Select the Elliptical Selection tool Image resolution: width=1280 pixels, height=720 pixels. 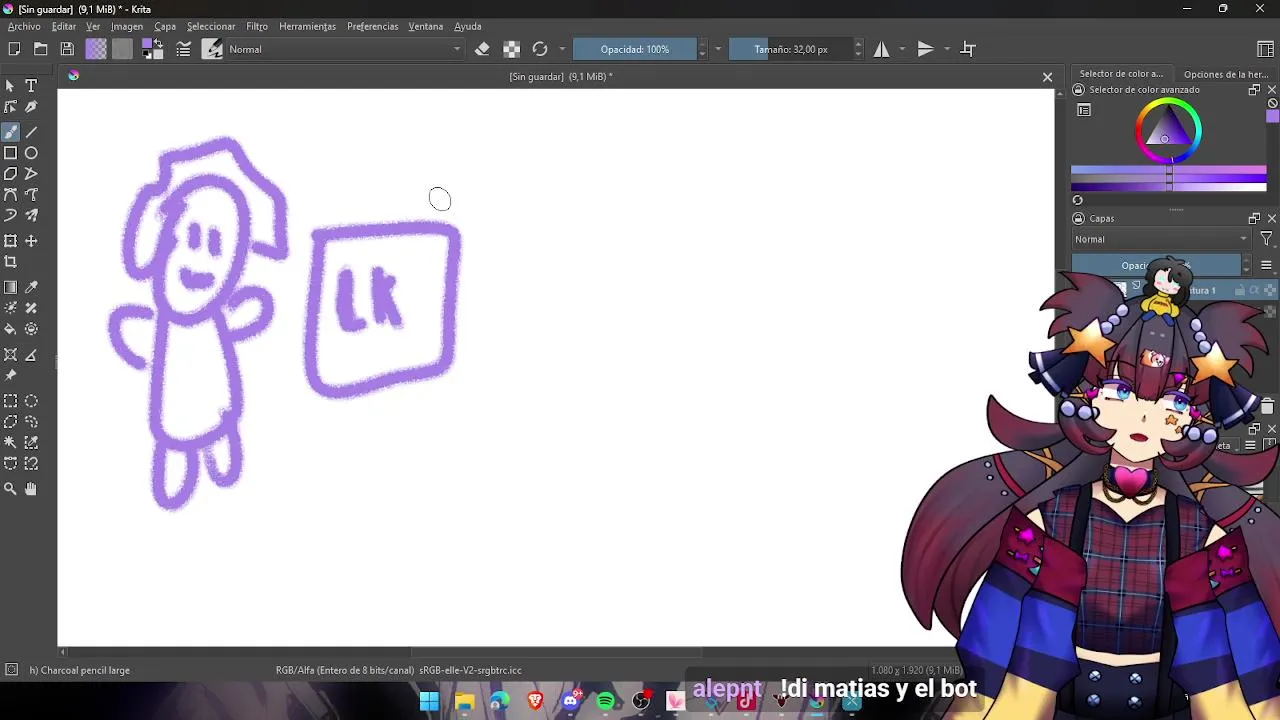tap(31, 401)
